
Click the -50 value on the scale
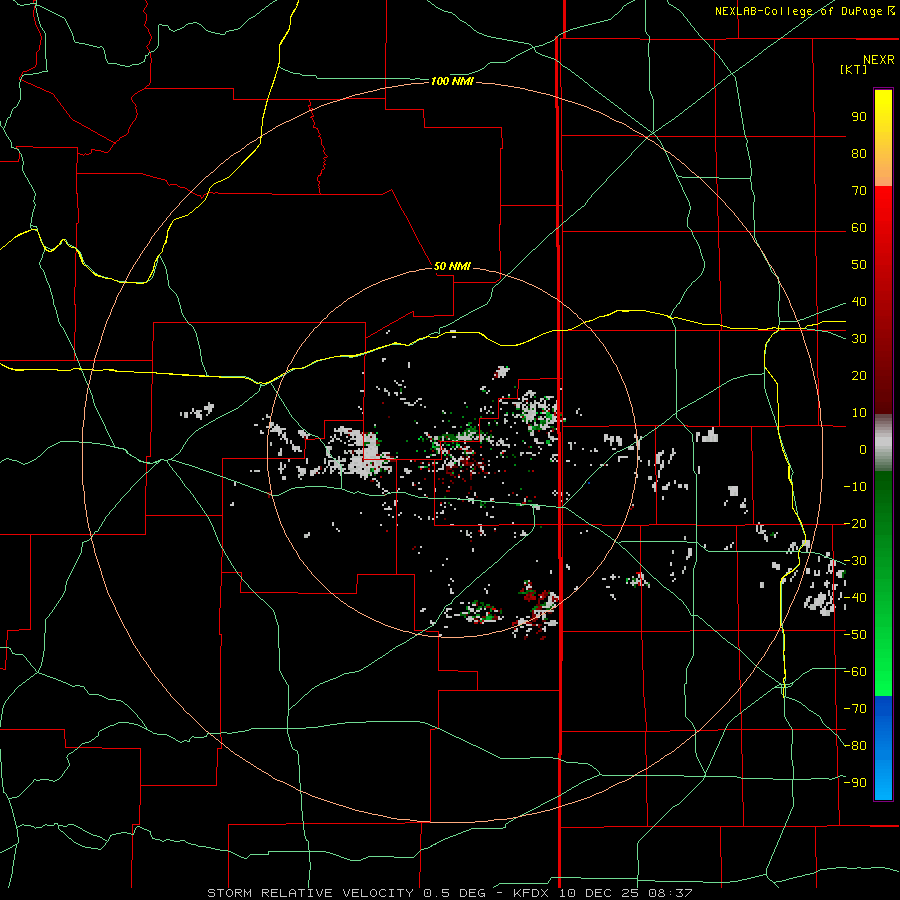click(x=855, y=635)
